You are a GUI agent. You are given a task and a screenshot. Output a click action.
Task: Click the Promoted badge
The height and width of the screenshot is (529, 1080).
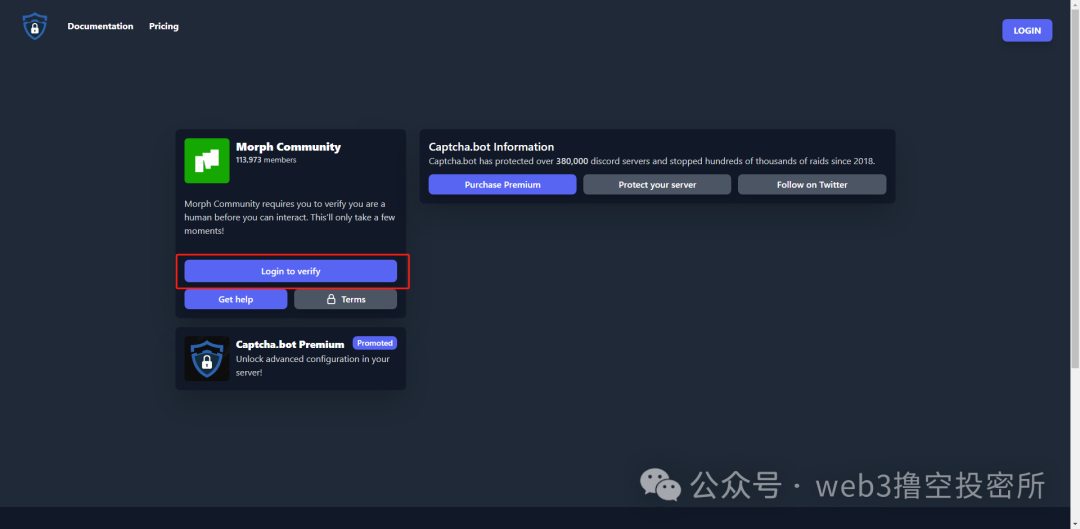point(375,343)
